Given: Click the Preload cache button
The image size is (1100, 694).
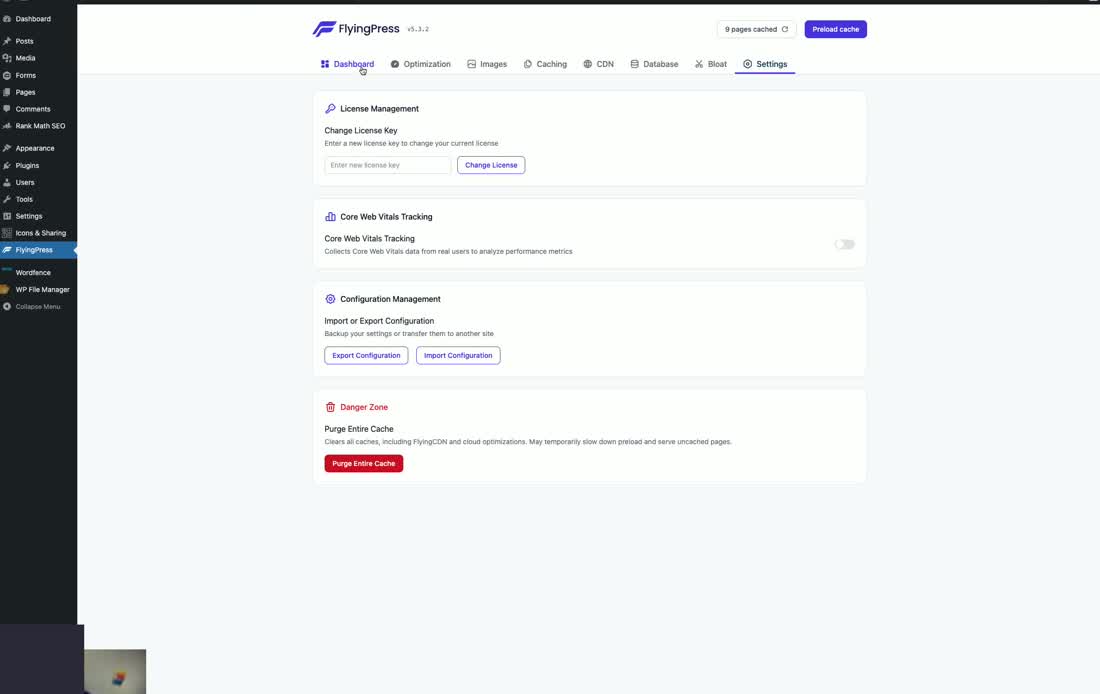Looking at the screenshot, I should click(836, 29).
